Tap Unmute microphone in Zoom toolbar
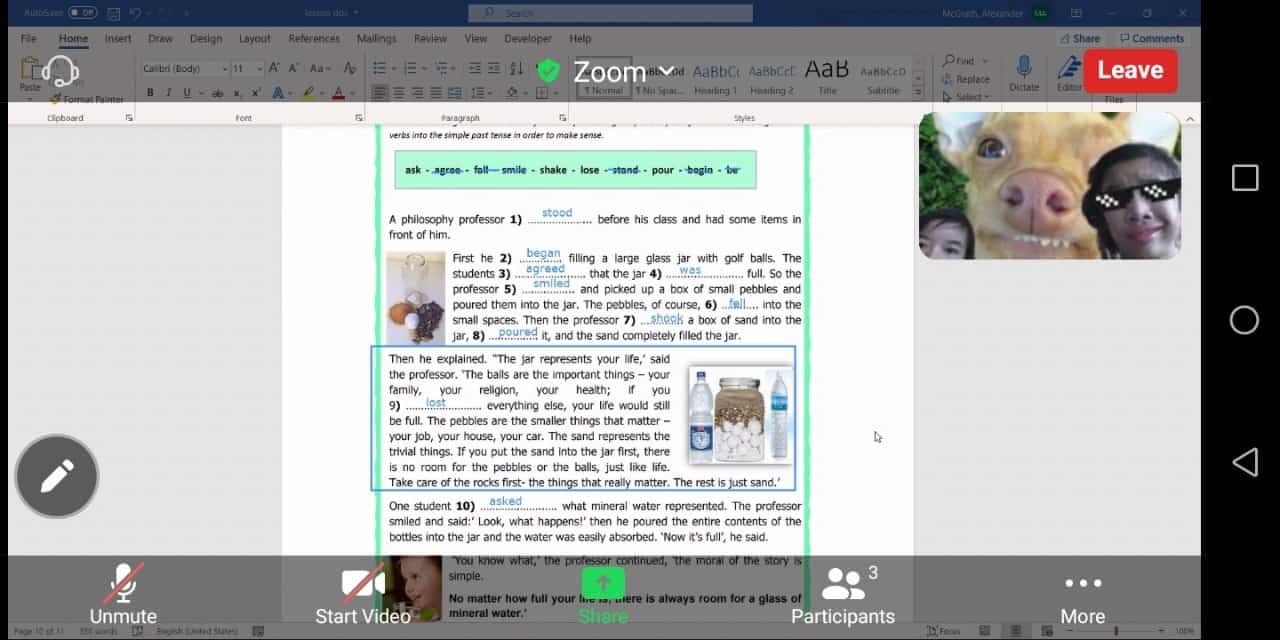The width and height of the screenshot is (1280, 640). (123, 597)
